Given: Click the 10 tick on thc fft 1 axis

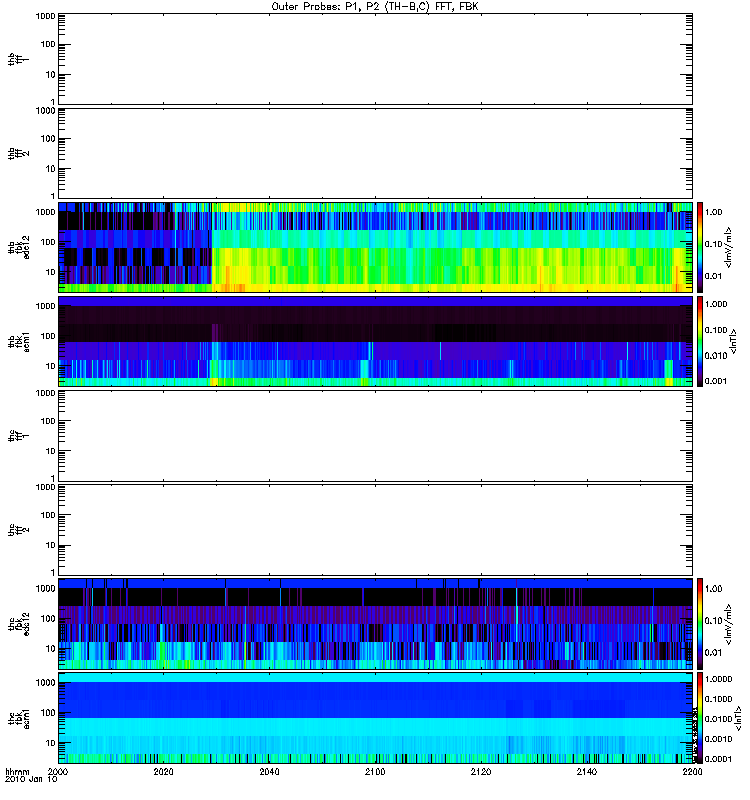Looking at the screenshot, I should 51,452.
